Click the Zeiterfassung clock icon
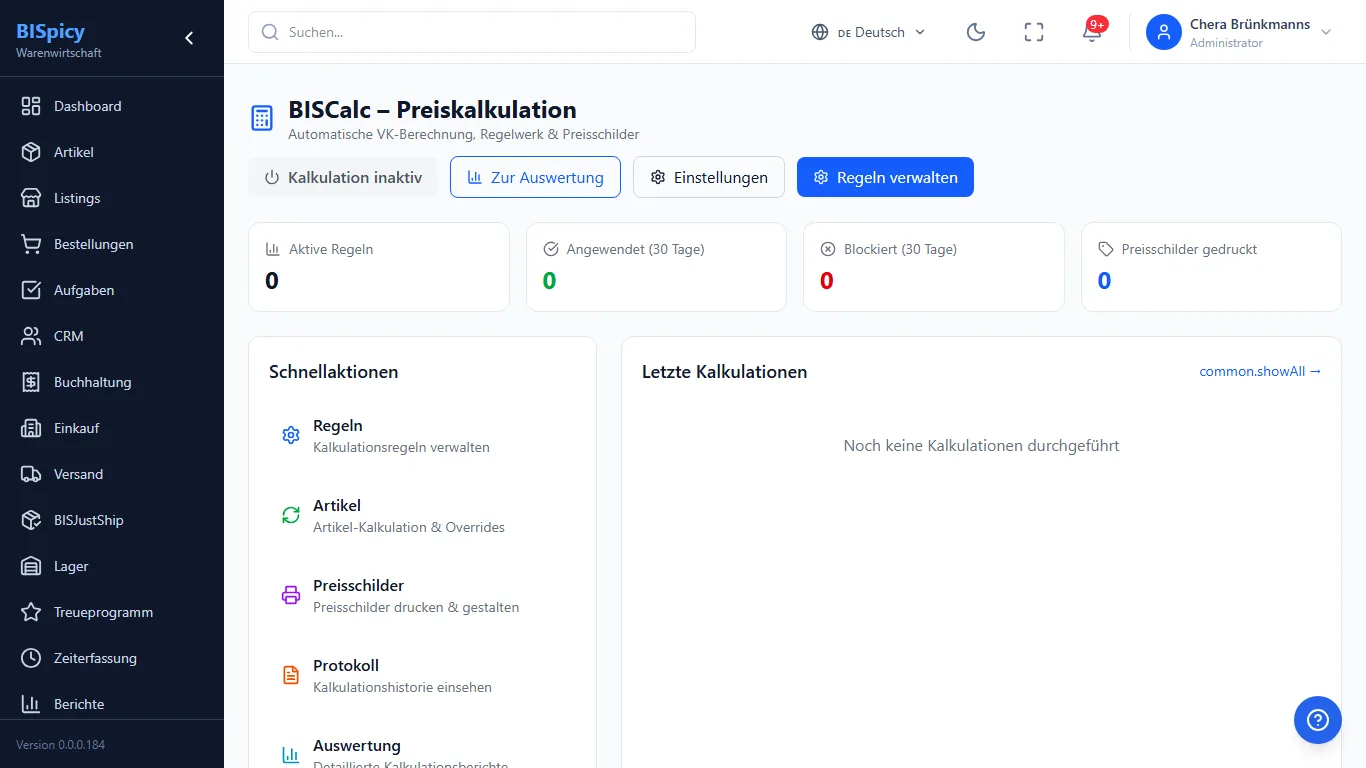Image resolution: width=1366 pixels, height=768 pixels. click(31, 658)
